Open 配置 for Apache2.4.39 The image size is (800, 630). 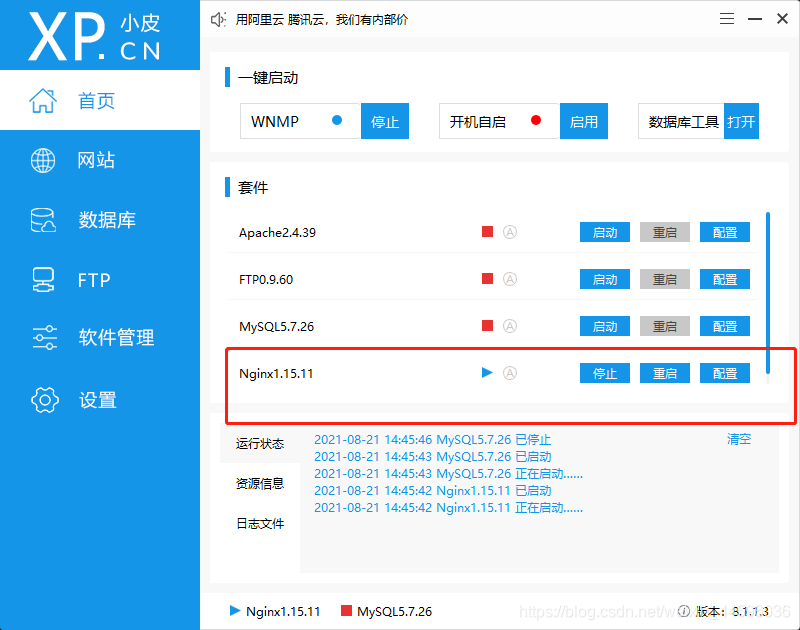click(x=724, y=232)
